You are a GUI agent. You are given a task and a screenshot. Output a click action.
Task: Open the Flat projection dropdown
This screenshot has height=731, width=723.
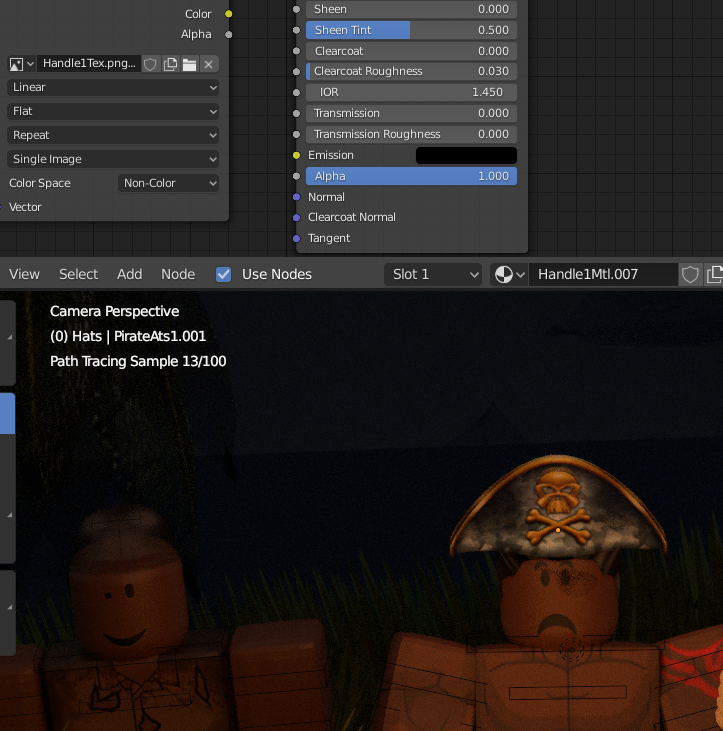tap(113, 111)
